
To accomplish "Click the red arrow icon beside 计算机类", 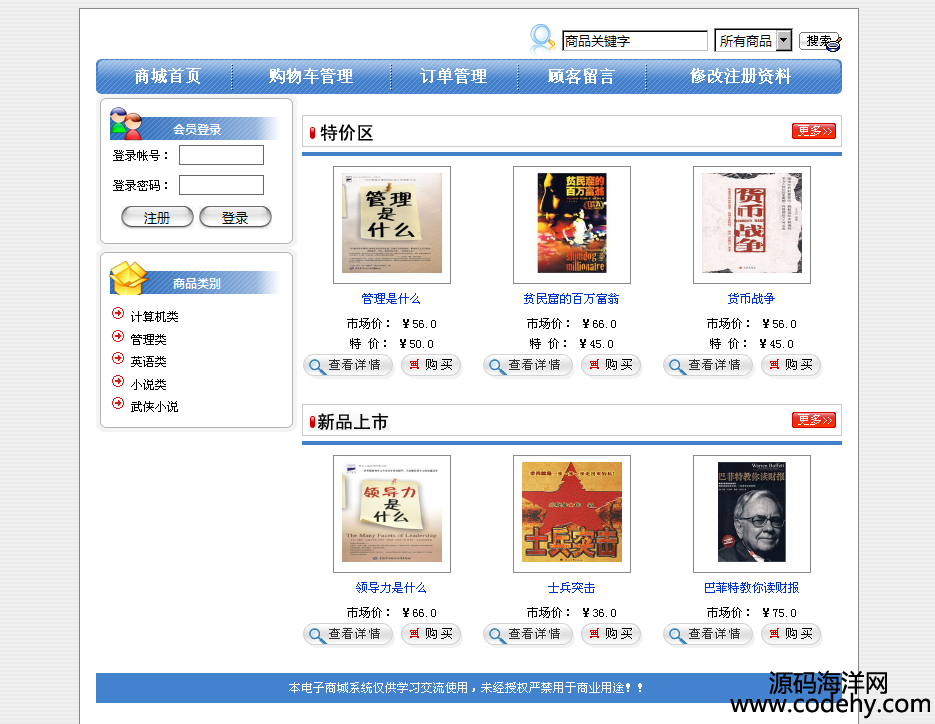I will (x=118, y=314).
